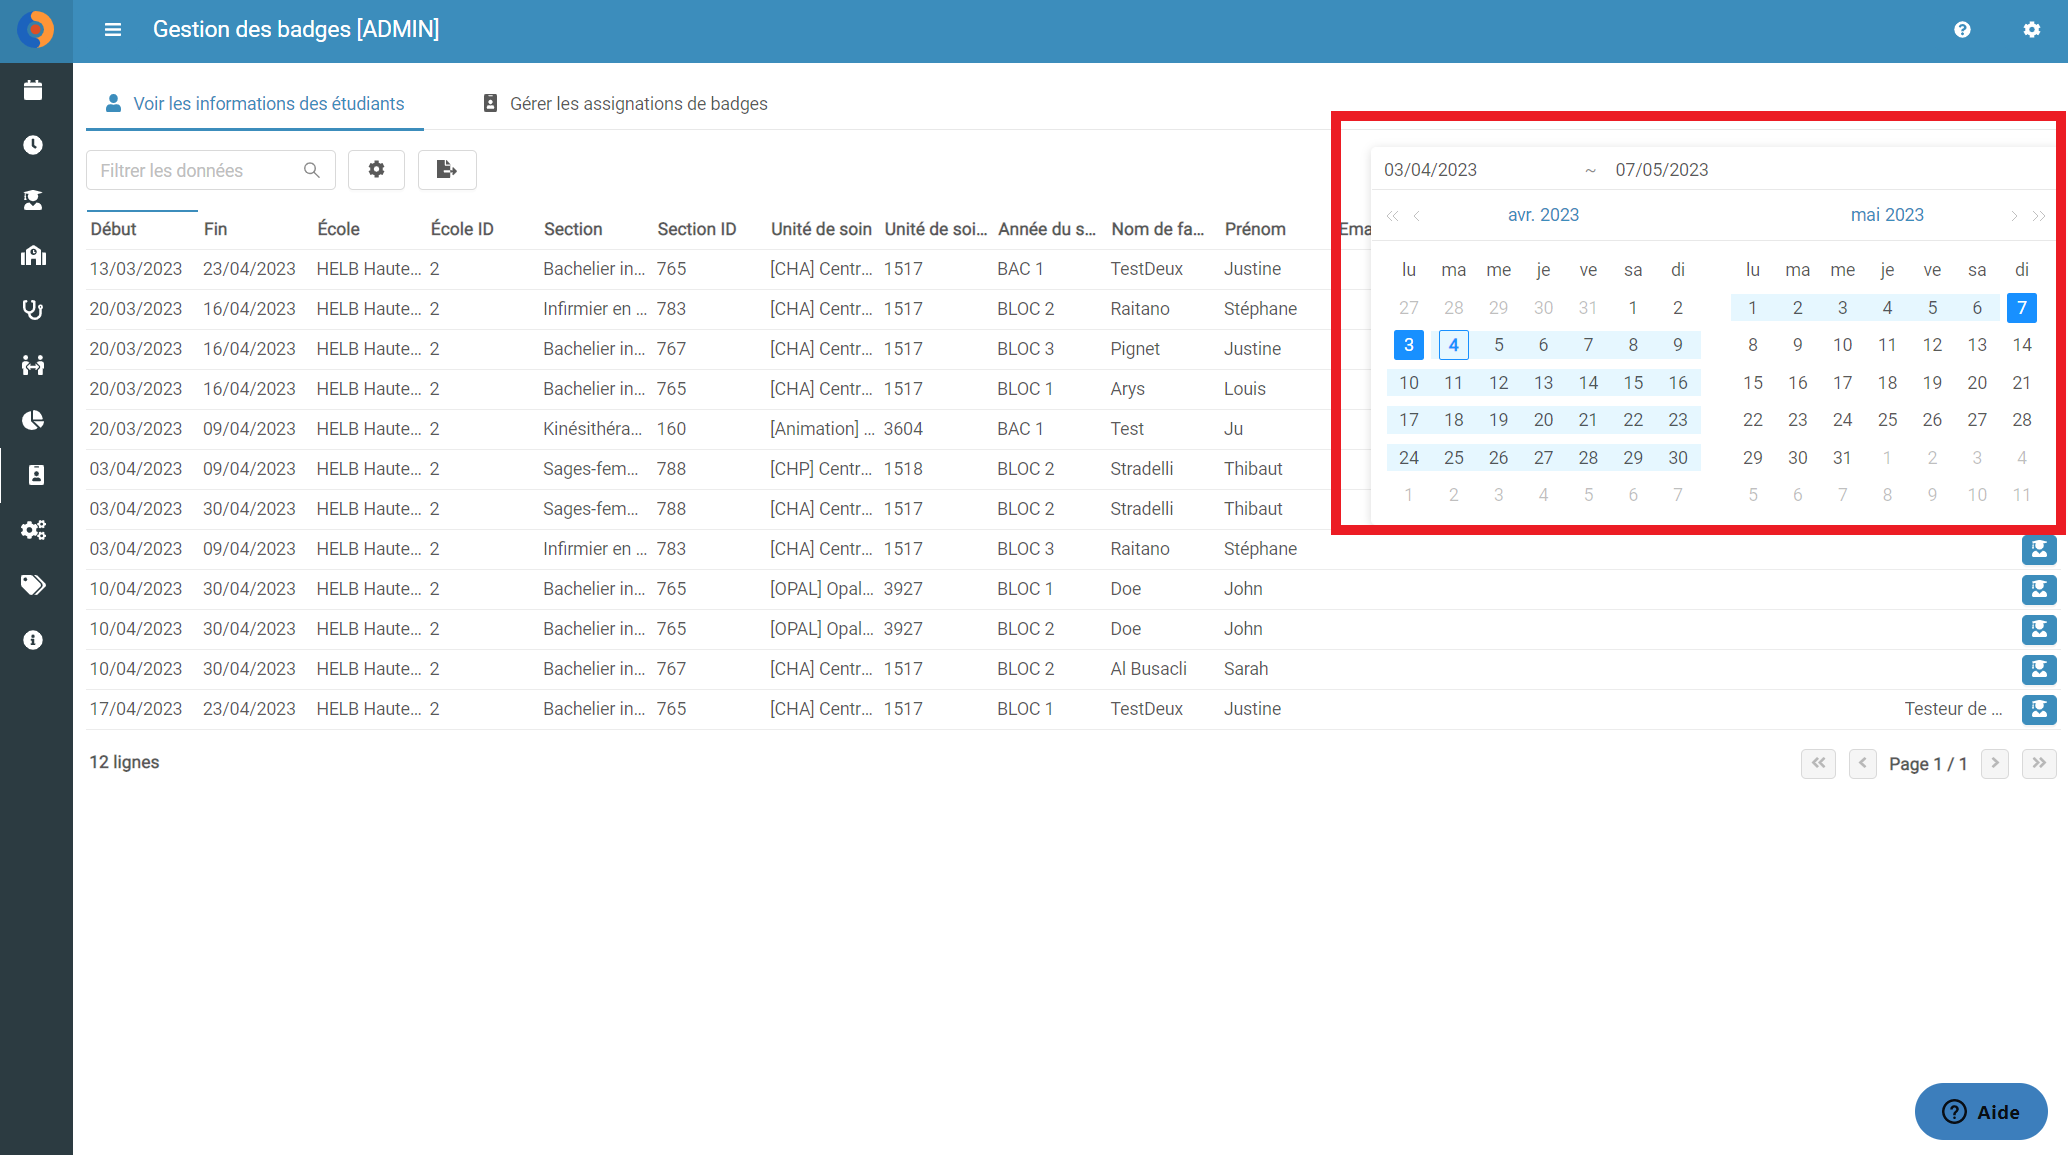Sort by École column header
This screenshot has width=2068, height=1155.
click(x=338, y=229)
